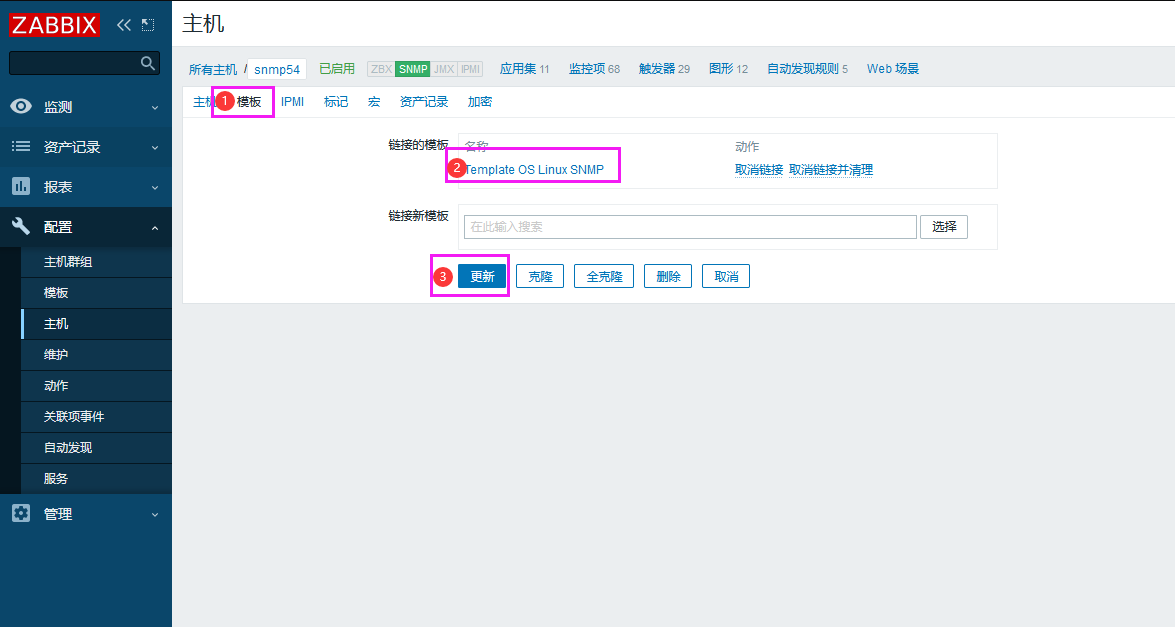Collapse the sidebar with double-chevron icon
Viewport: 1175px width, 627px height.
[124, 25]
